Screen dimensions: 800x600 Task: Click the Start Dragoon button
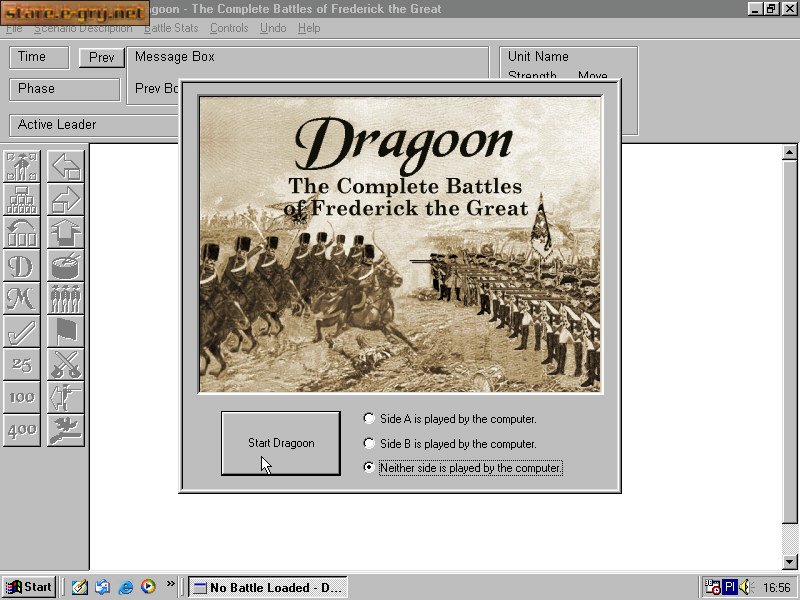pos(280,444)
